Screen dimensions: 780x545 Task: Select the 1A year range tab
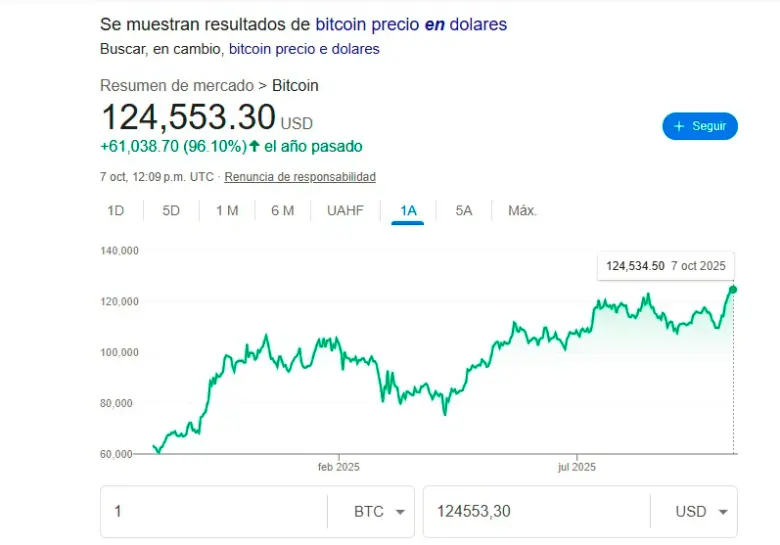pos(408,211)
